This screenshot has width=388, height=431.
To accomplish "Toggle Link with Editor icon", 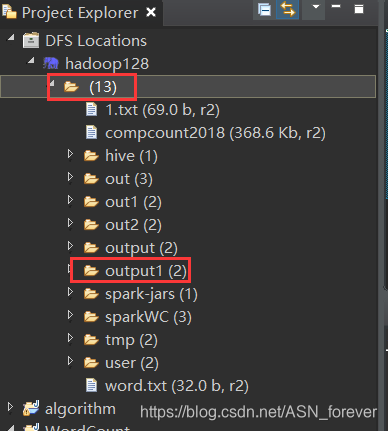I will (288, 9).
